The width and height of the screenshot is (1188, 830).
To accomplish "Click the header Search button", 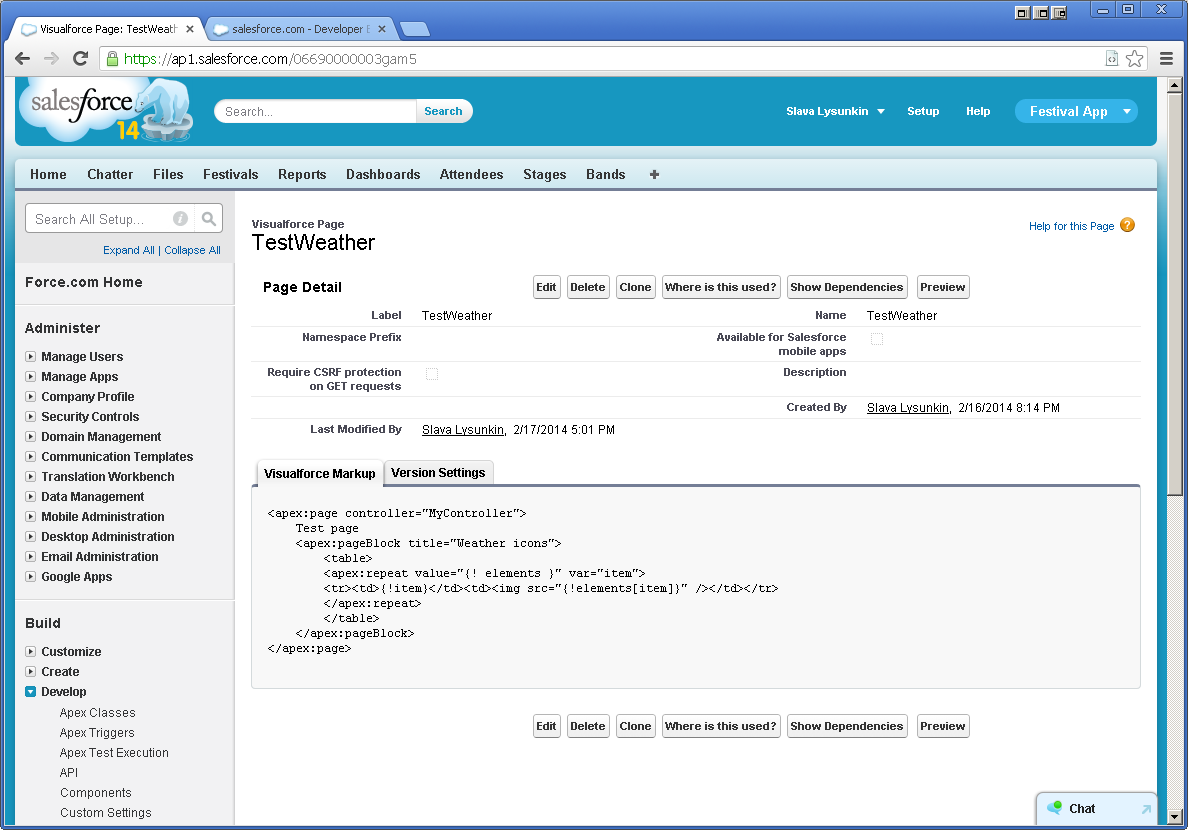I will point(443,111).
